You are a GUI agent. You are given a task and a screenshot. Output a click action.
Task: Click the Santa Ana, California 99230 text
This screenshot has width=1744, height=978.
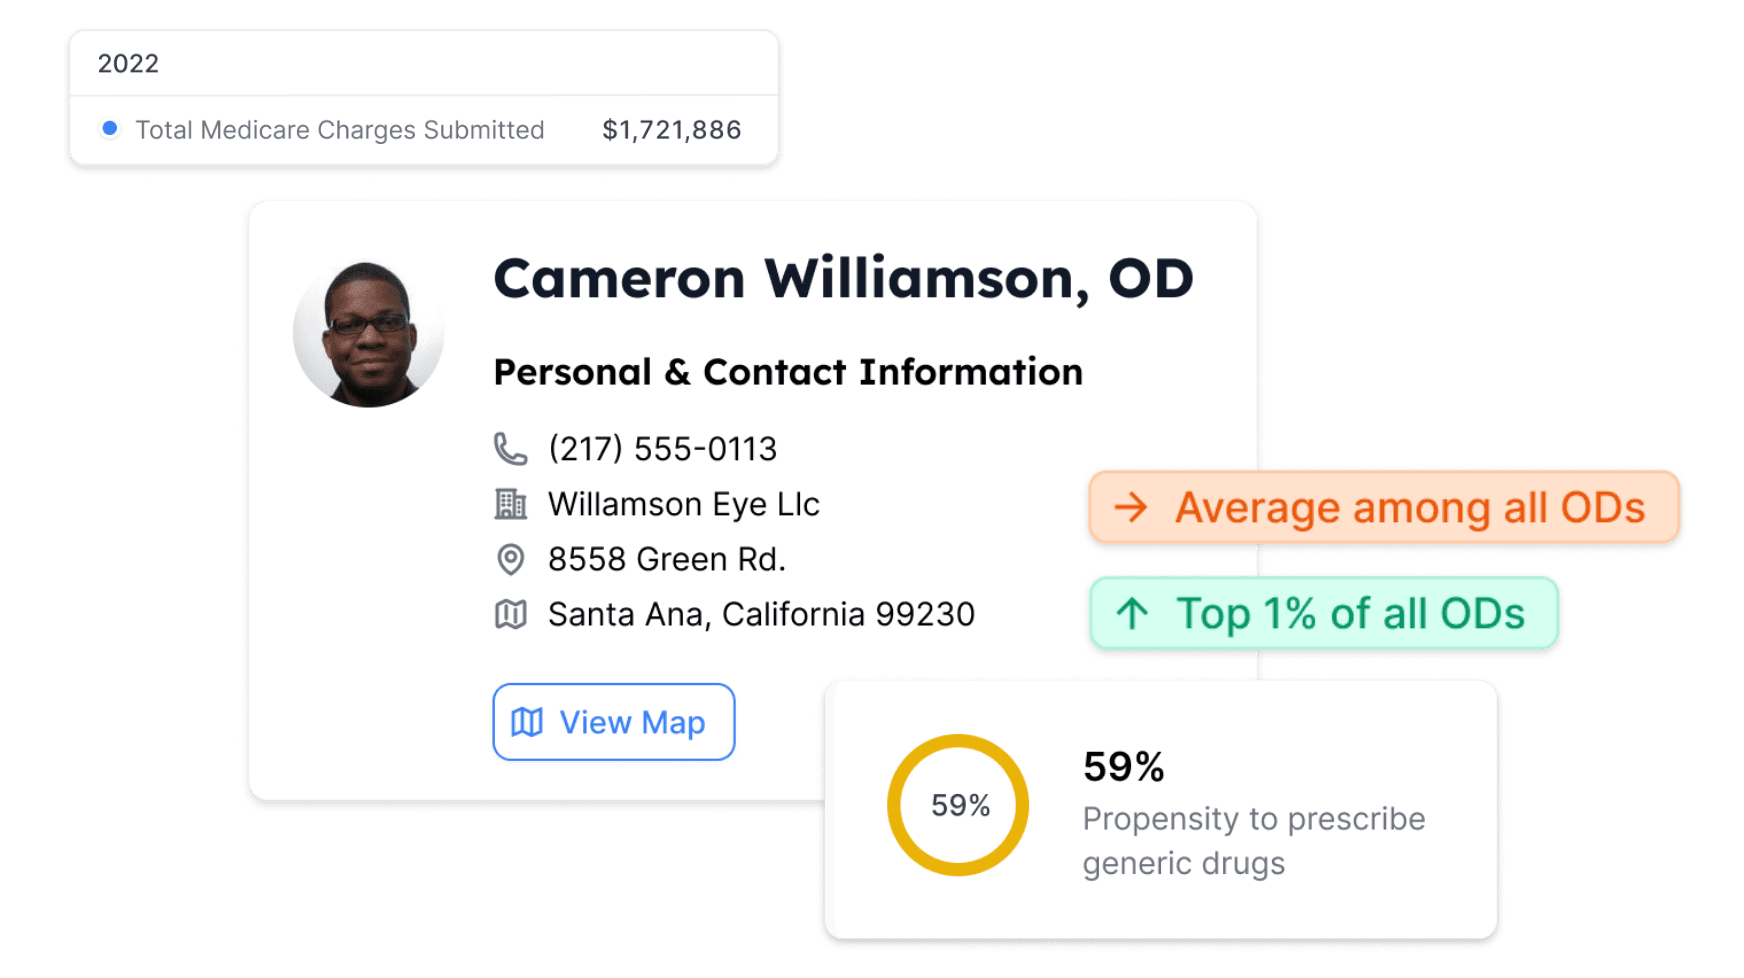coord(760,614)
